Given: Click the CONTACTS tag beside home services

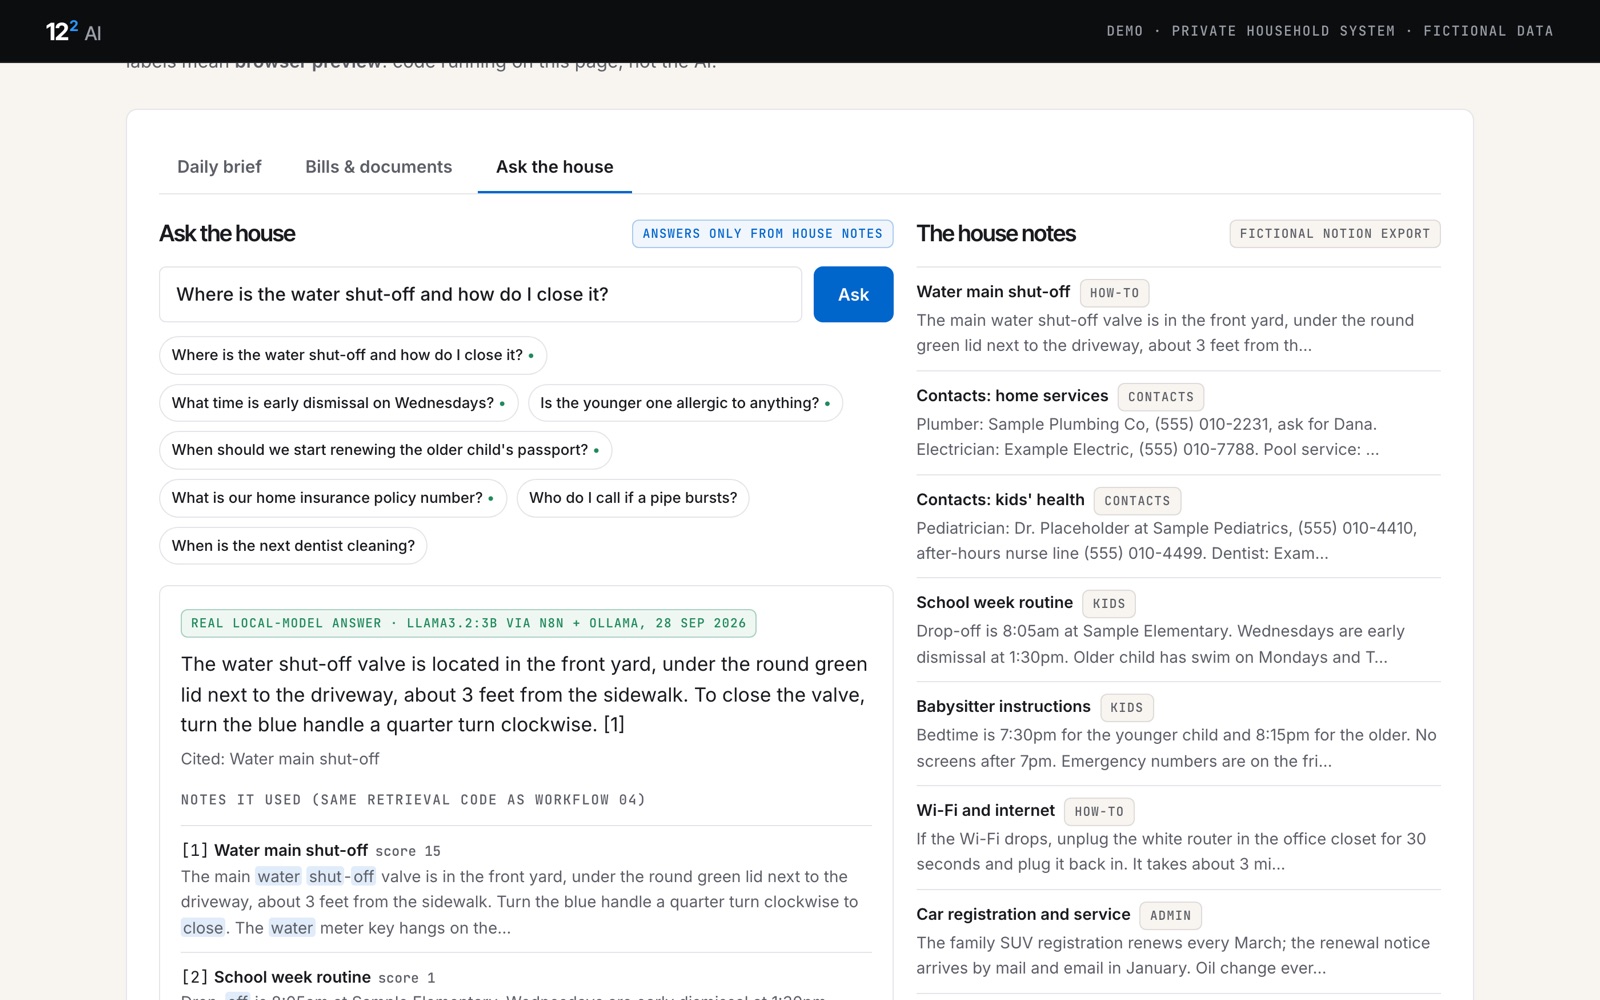Looking at the screenshot, I should (x=1160, y=397).
